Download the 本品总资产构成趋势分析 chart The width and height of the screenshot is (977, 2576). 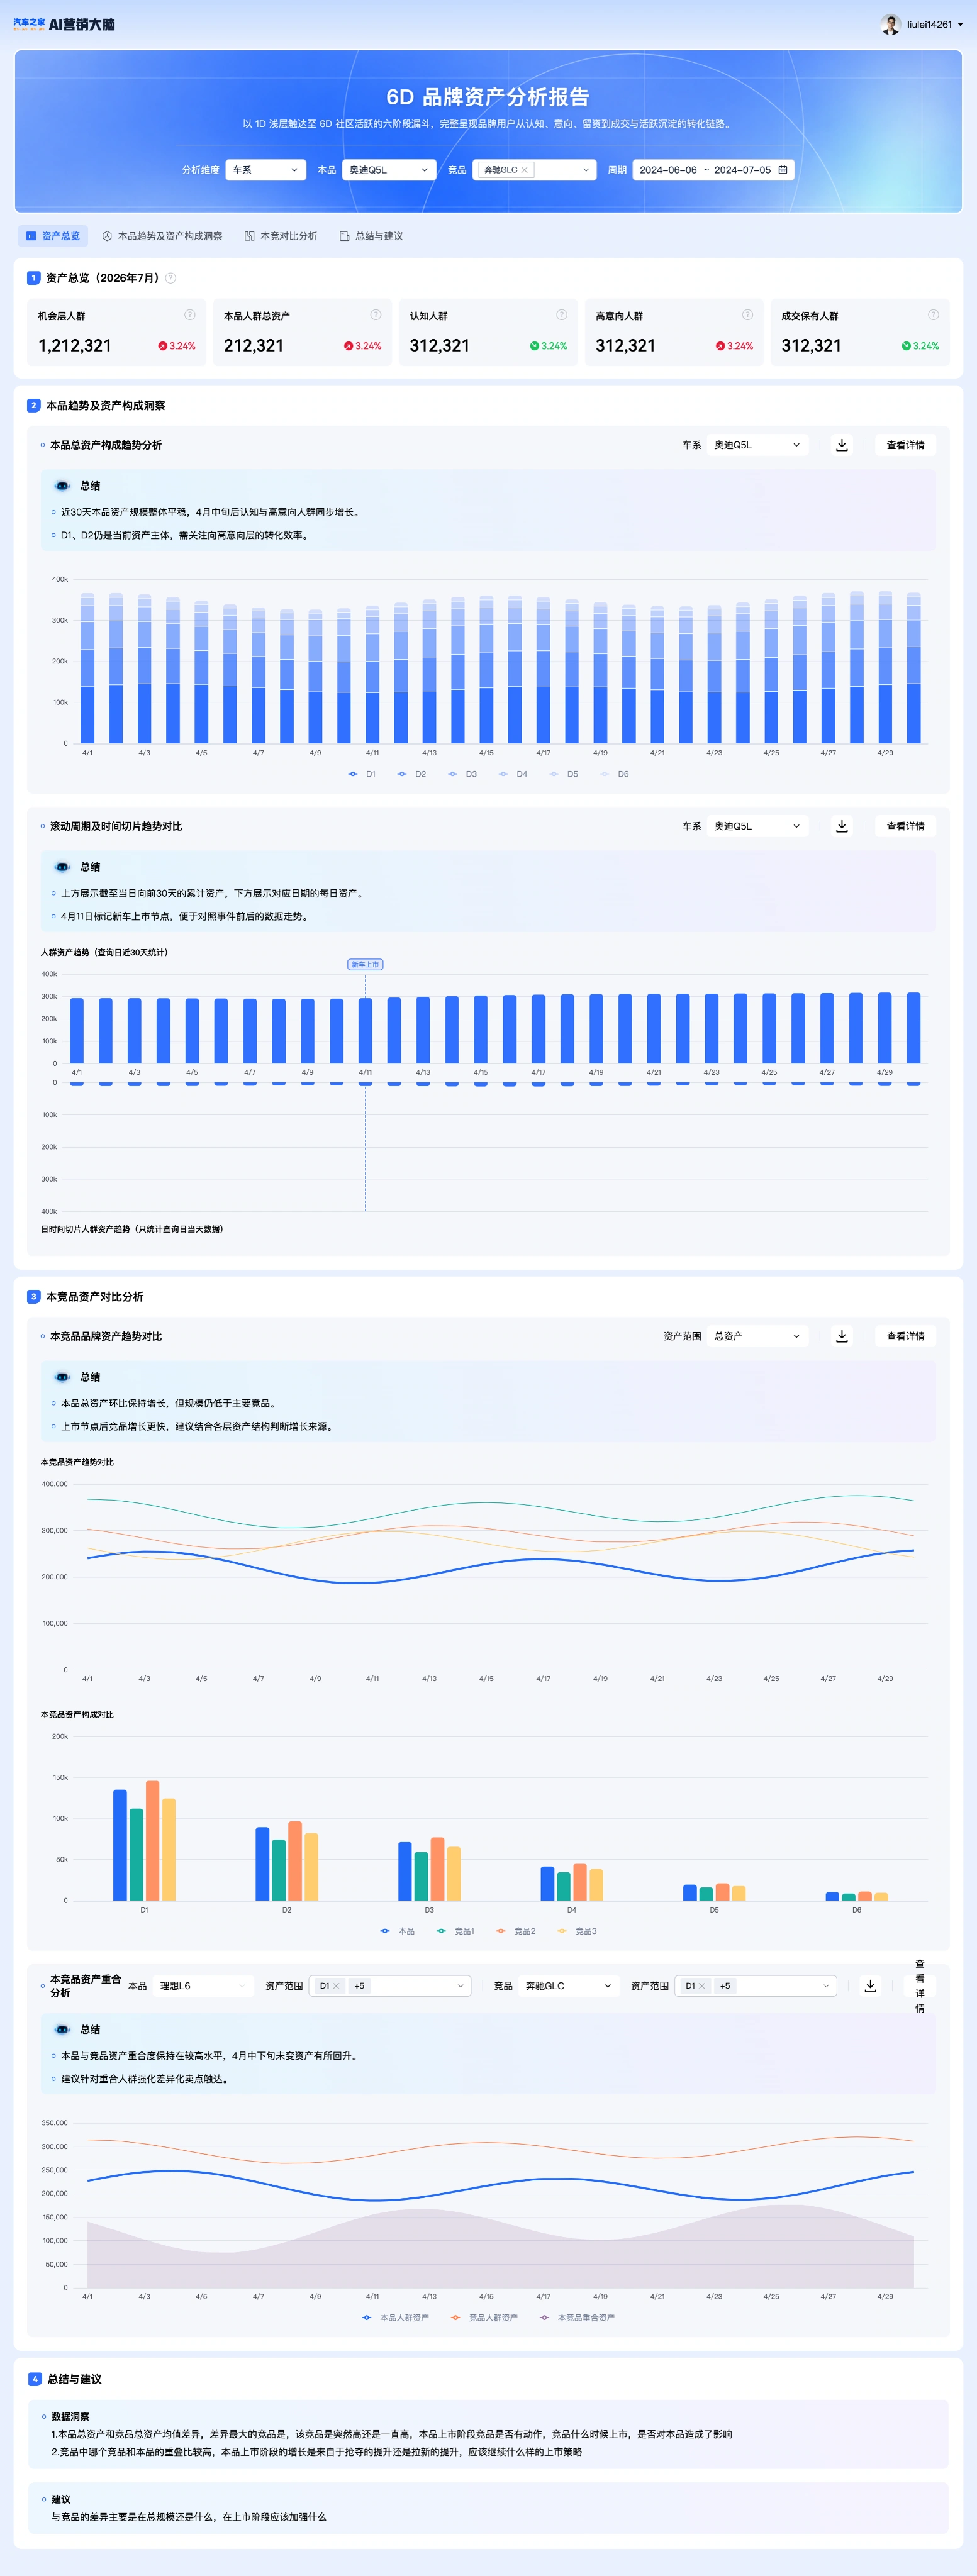[842, 445]
